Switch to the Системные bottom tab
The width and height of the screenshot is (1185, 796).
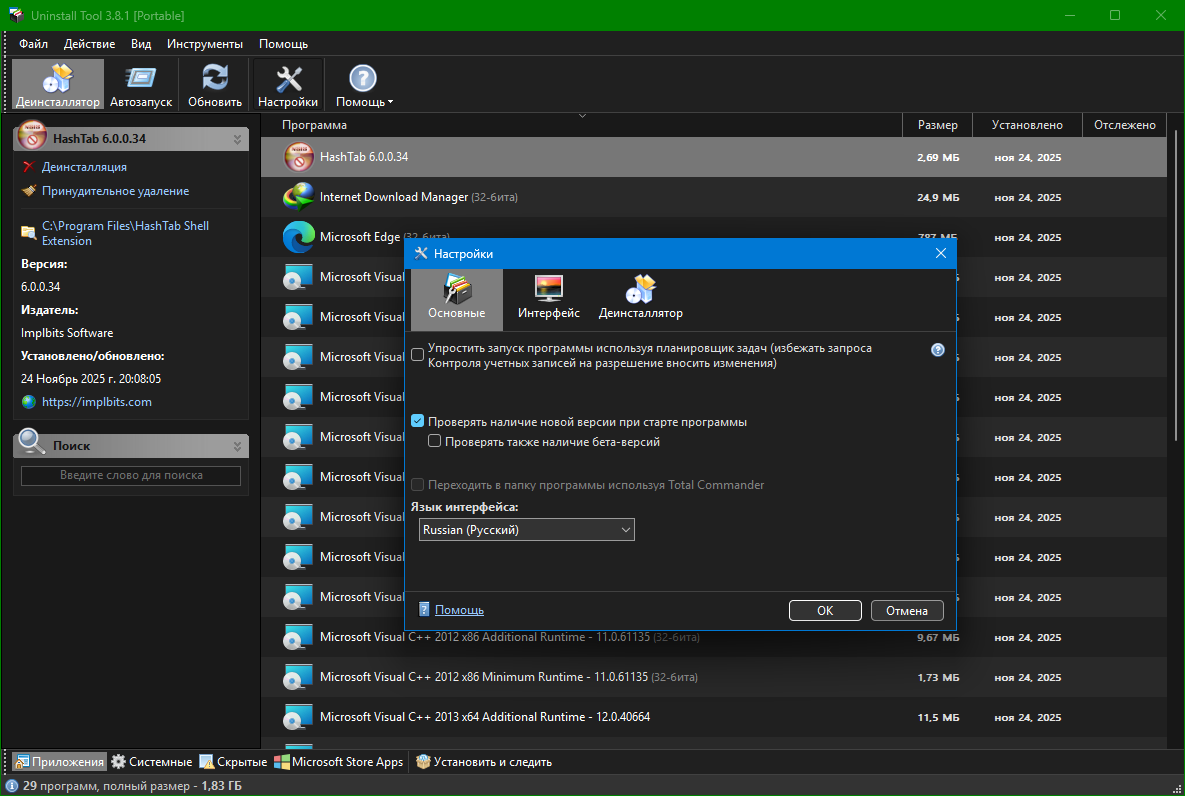tap(152, 762)
